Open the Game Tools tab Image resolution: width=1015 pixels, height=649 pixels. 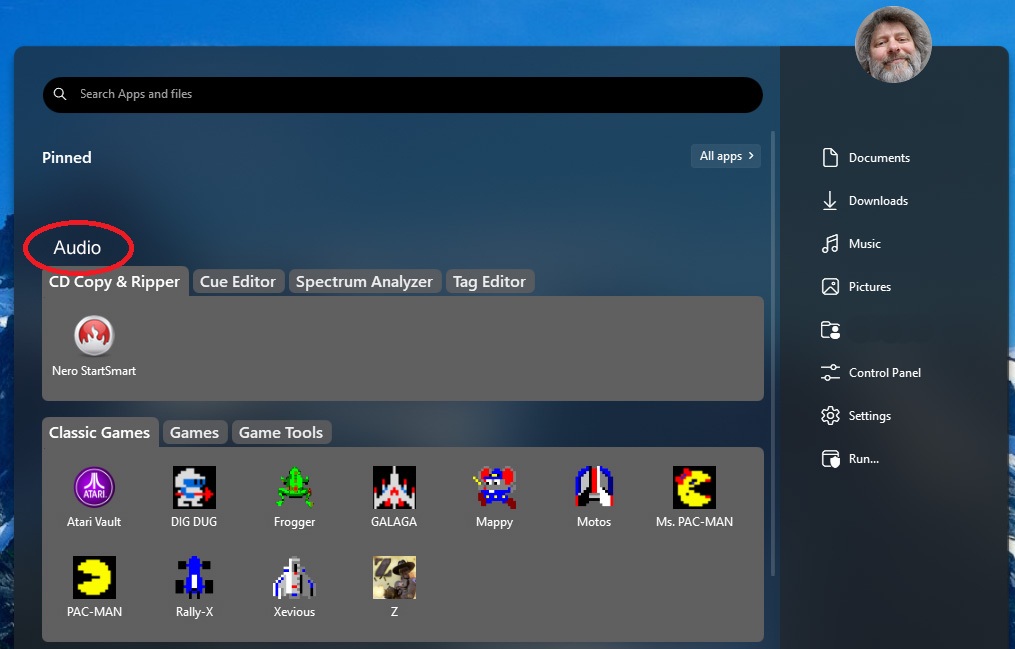(281, 432)
